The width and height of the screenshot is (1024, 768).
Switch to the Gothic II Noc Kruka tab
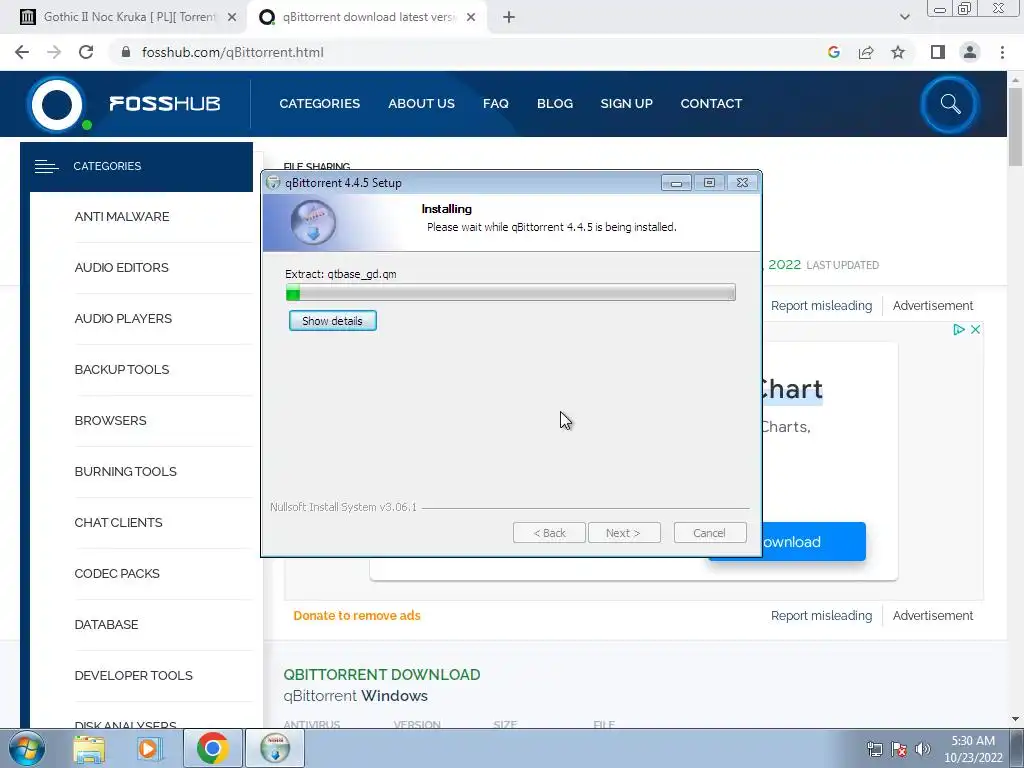pyautogui.click(x=124, y=17)
